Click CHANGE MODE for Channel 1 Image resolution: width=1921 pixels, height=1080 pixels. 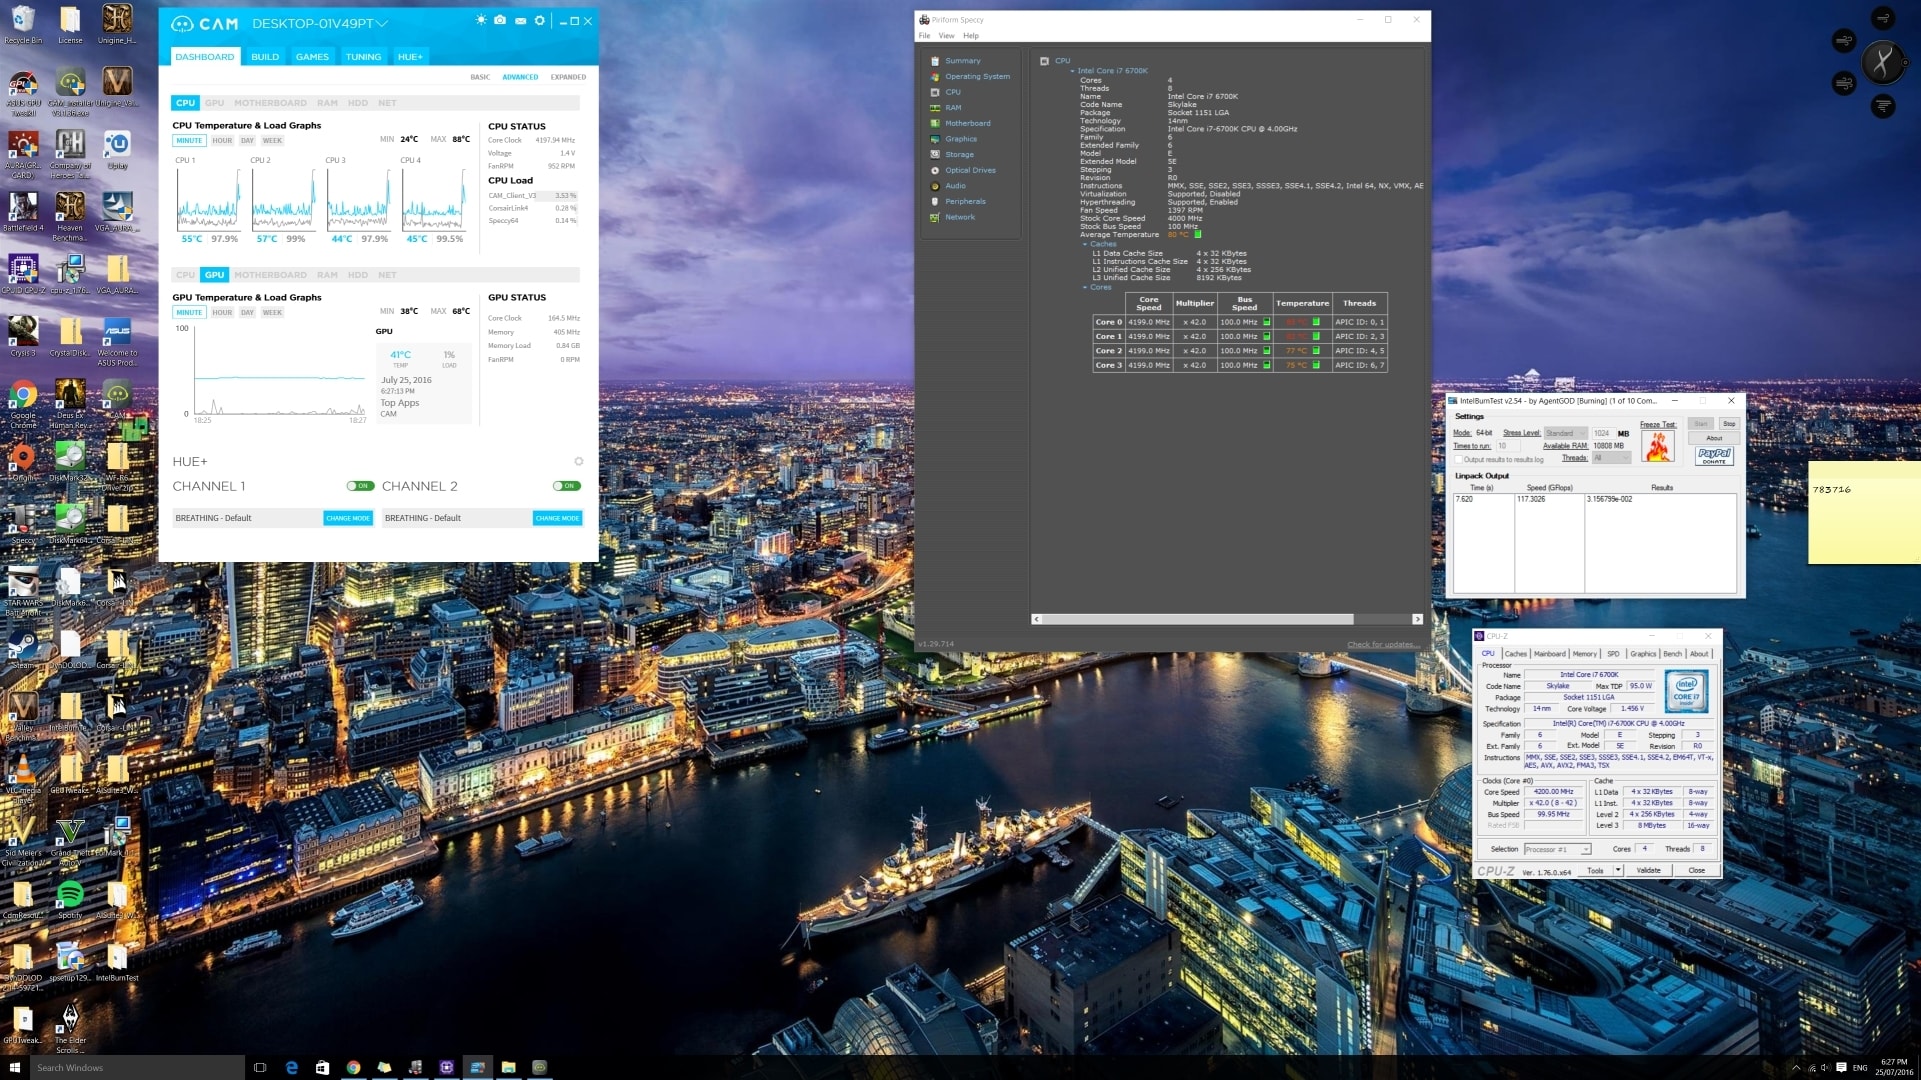point(348,518)
